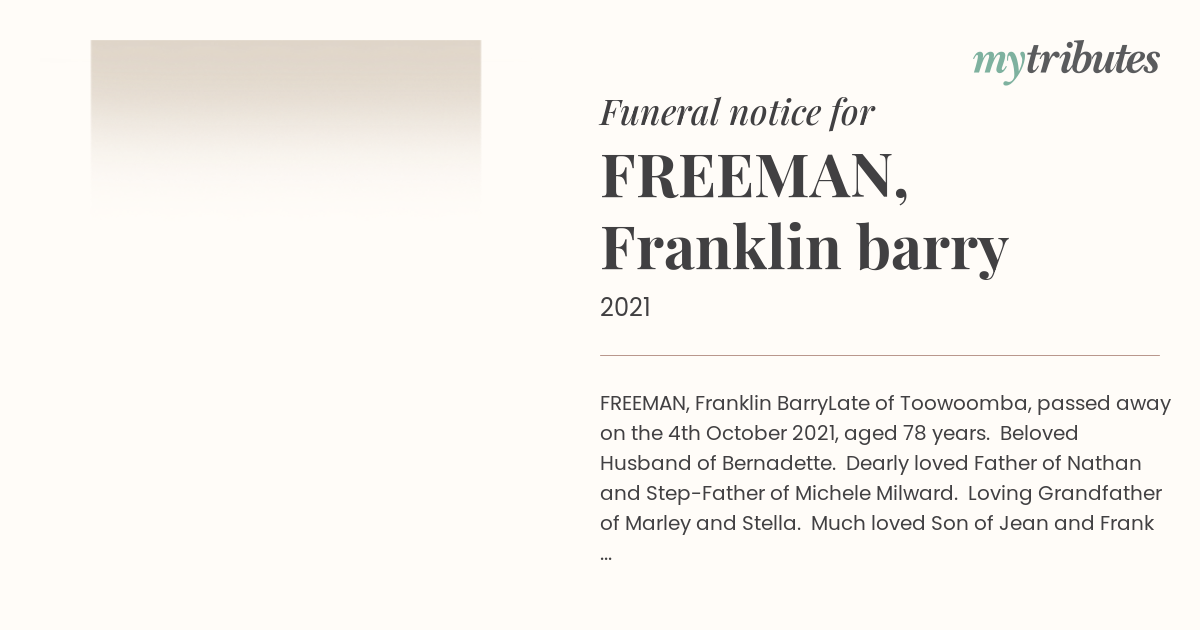Click the word Toowoomba in the notice
Image resolution: width=1200 pixels, height=630 pixels.
click(963, 404)
